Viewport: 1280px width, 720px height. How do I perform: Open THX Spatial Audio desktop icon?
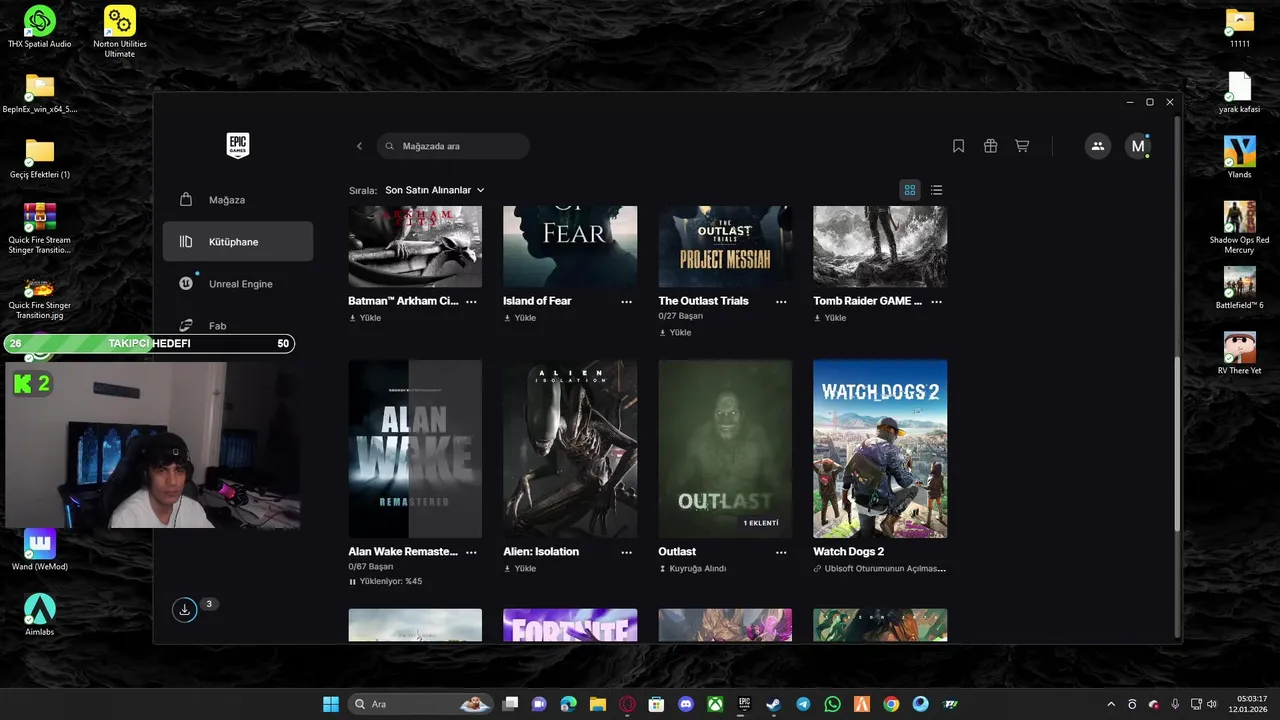pos(40,27)
